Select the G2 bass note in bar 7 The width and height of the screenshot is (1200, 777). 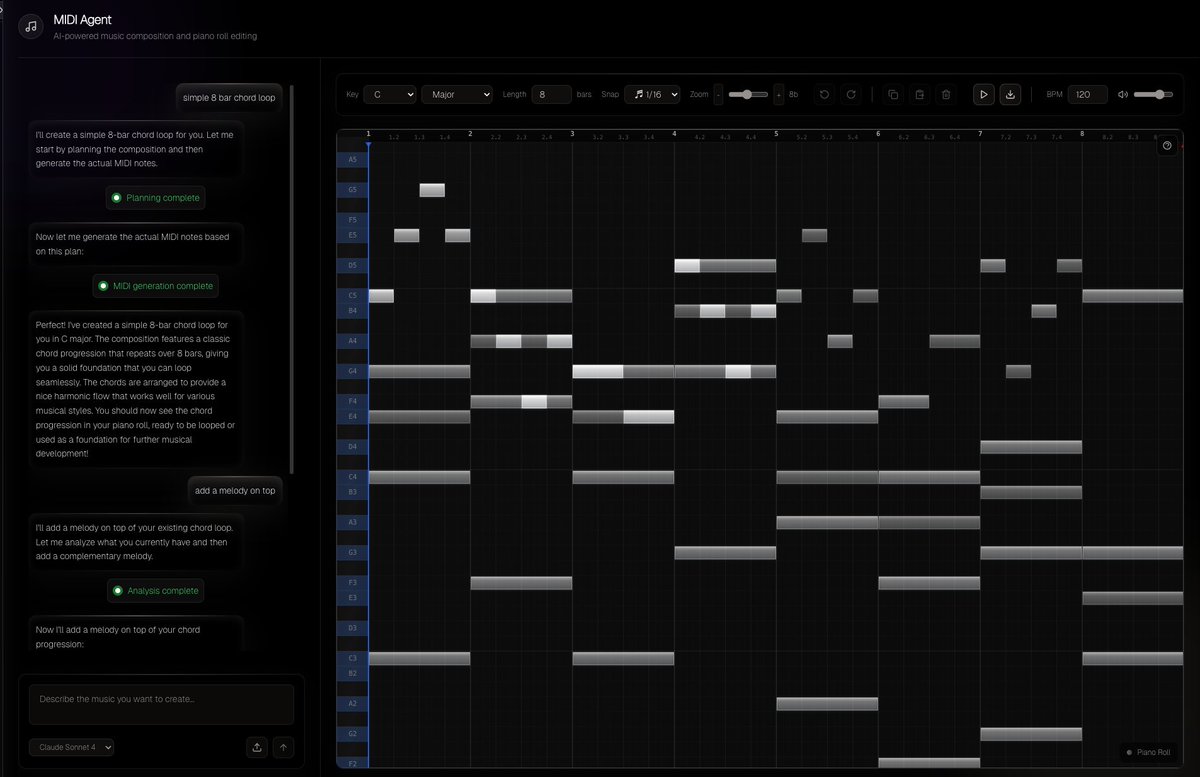pyautogui.click(x=1031, y=734)
